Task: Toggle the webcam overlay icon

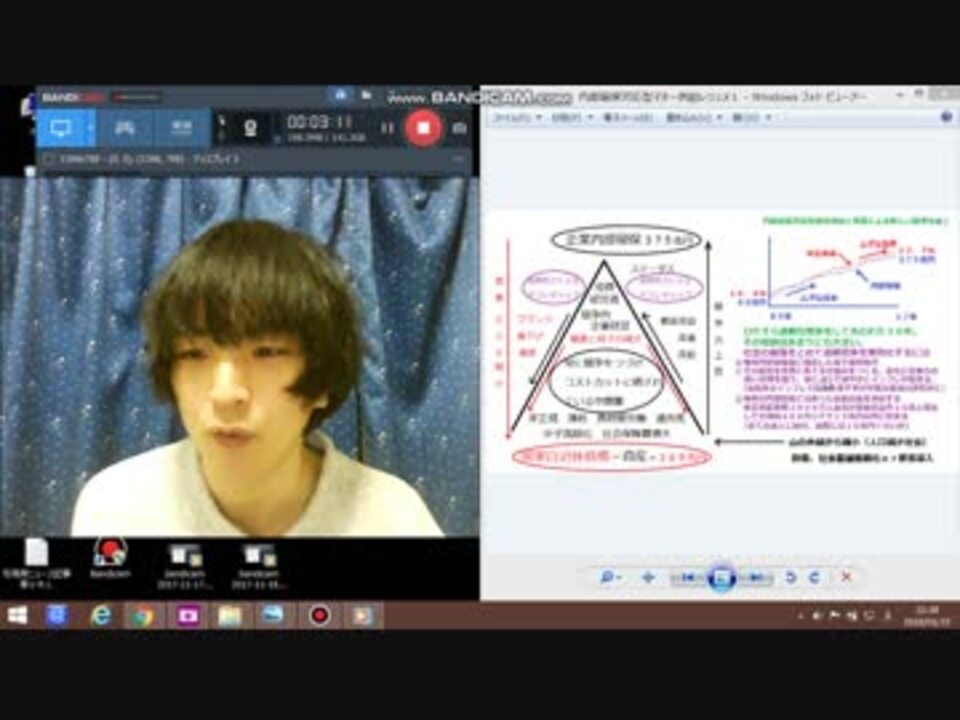Action: click(x=250, y=128)
